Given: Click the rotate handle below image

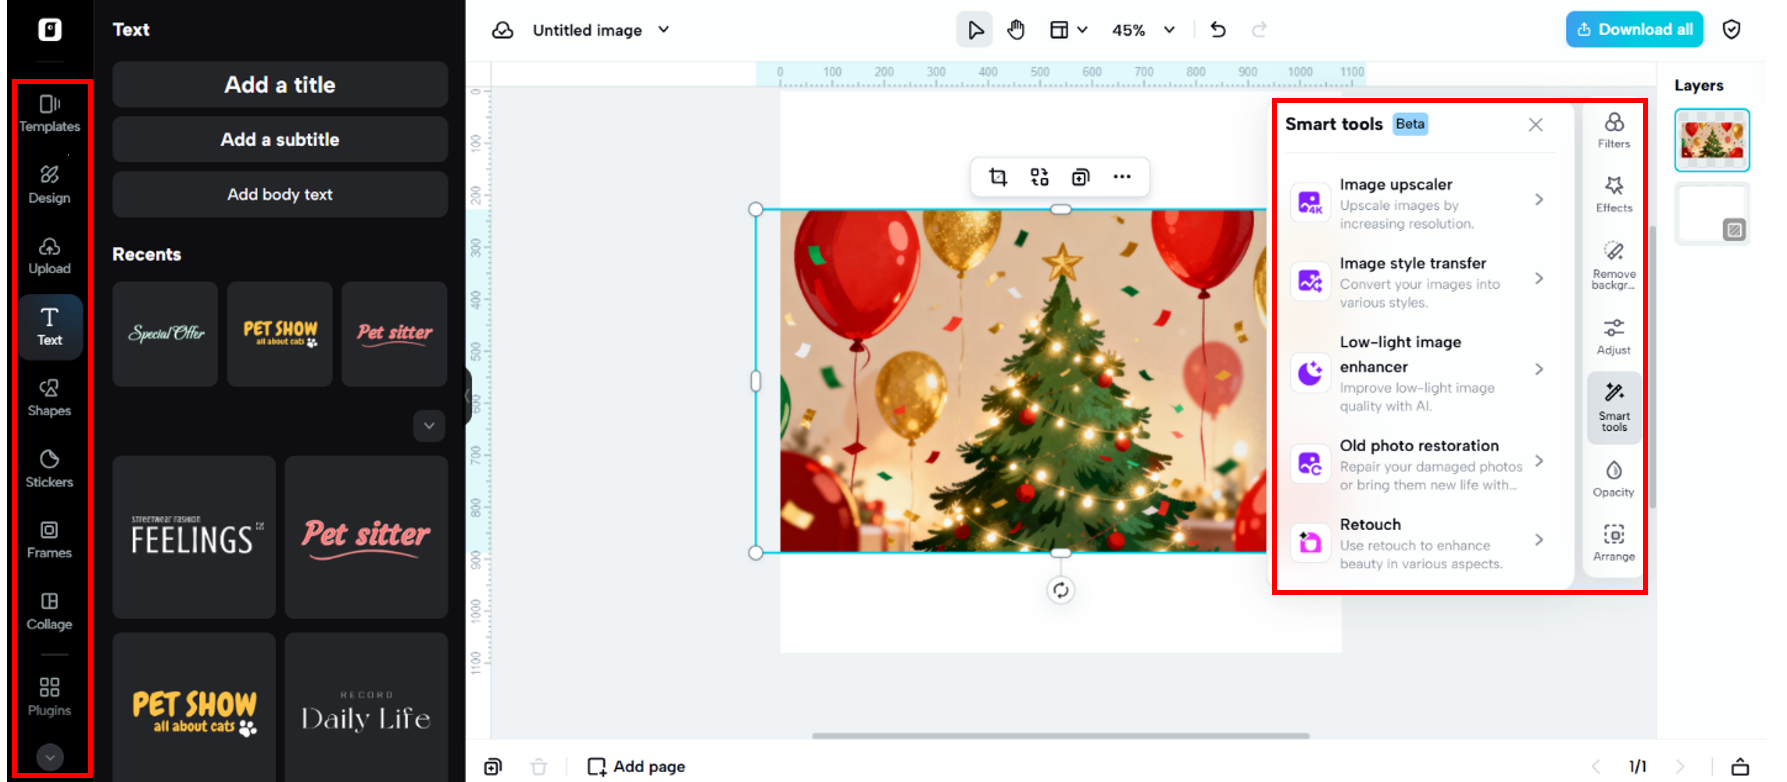Looking at the screenshot, I should pyautogui.click(x=1061, y=590).
